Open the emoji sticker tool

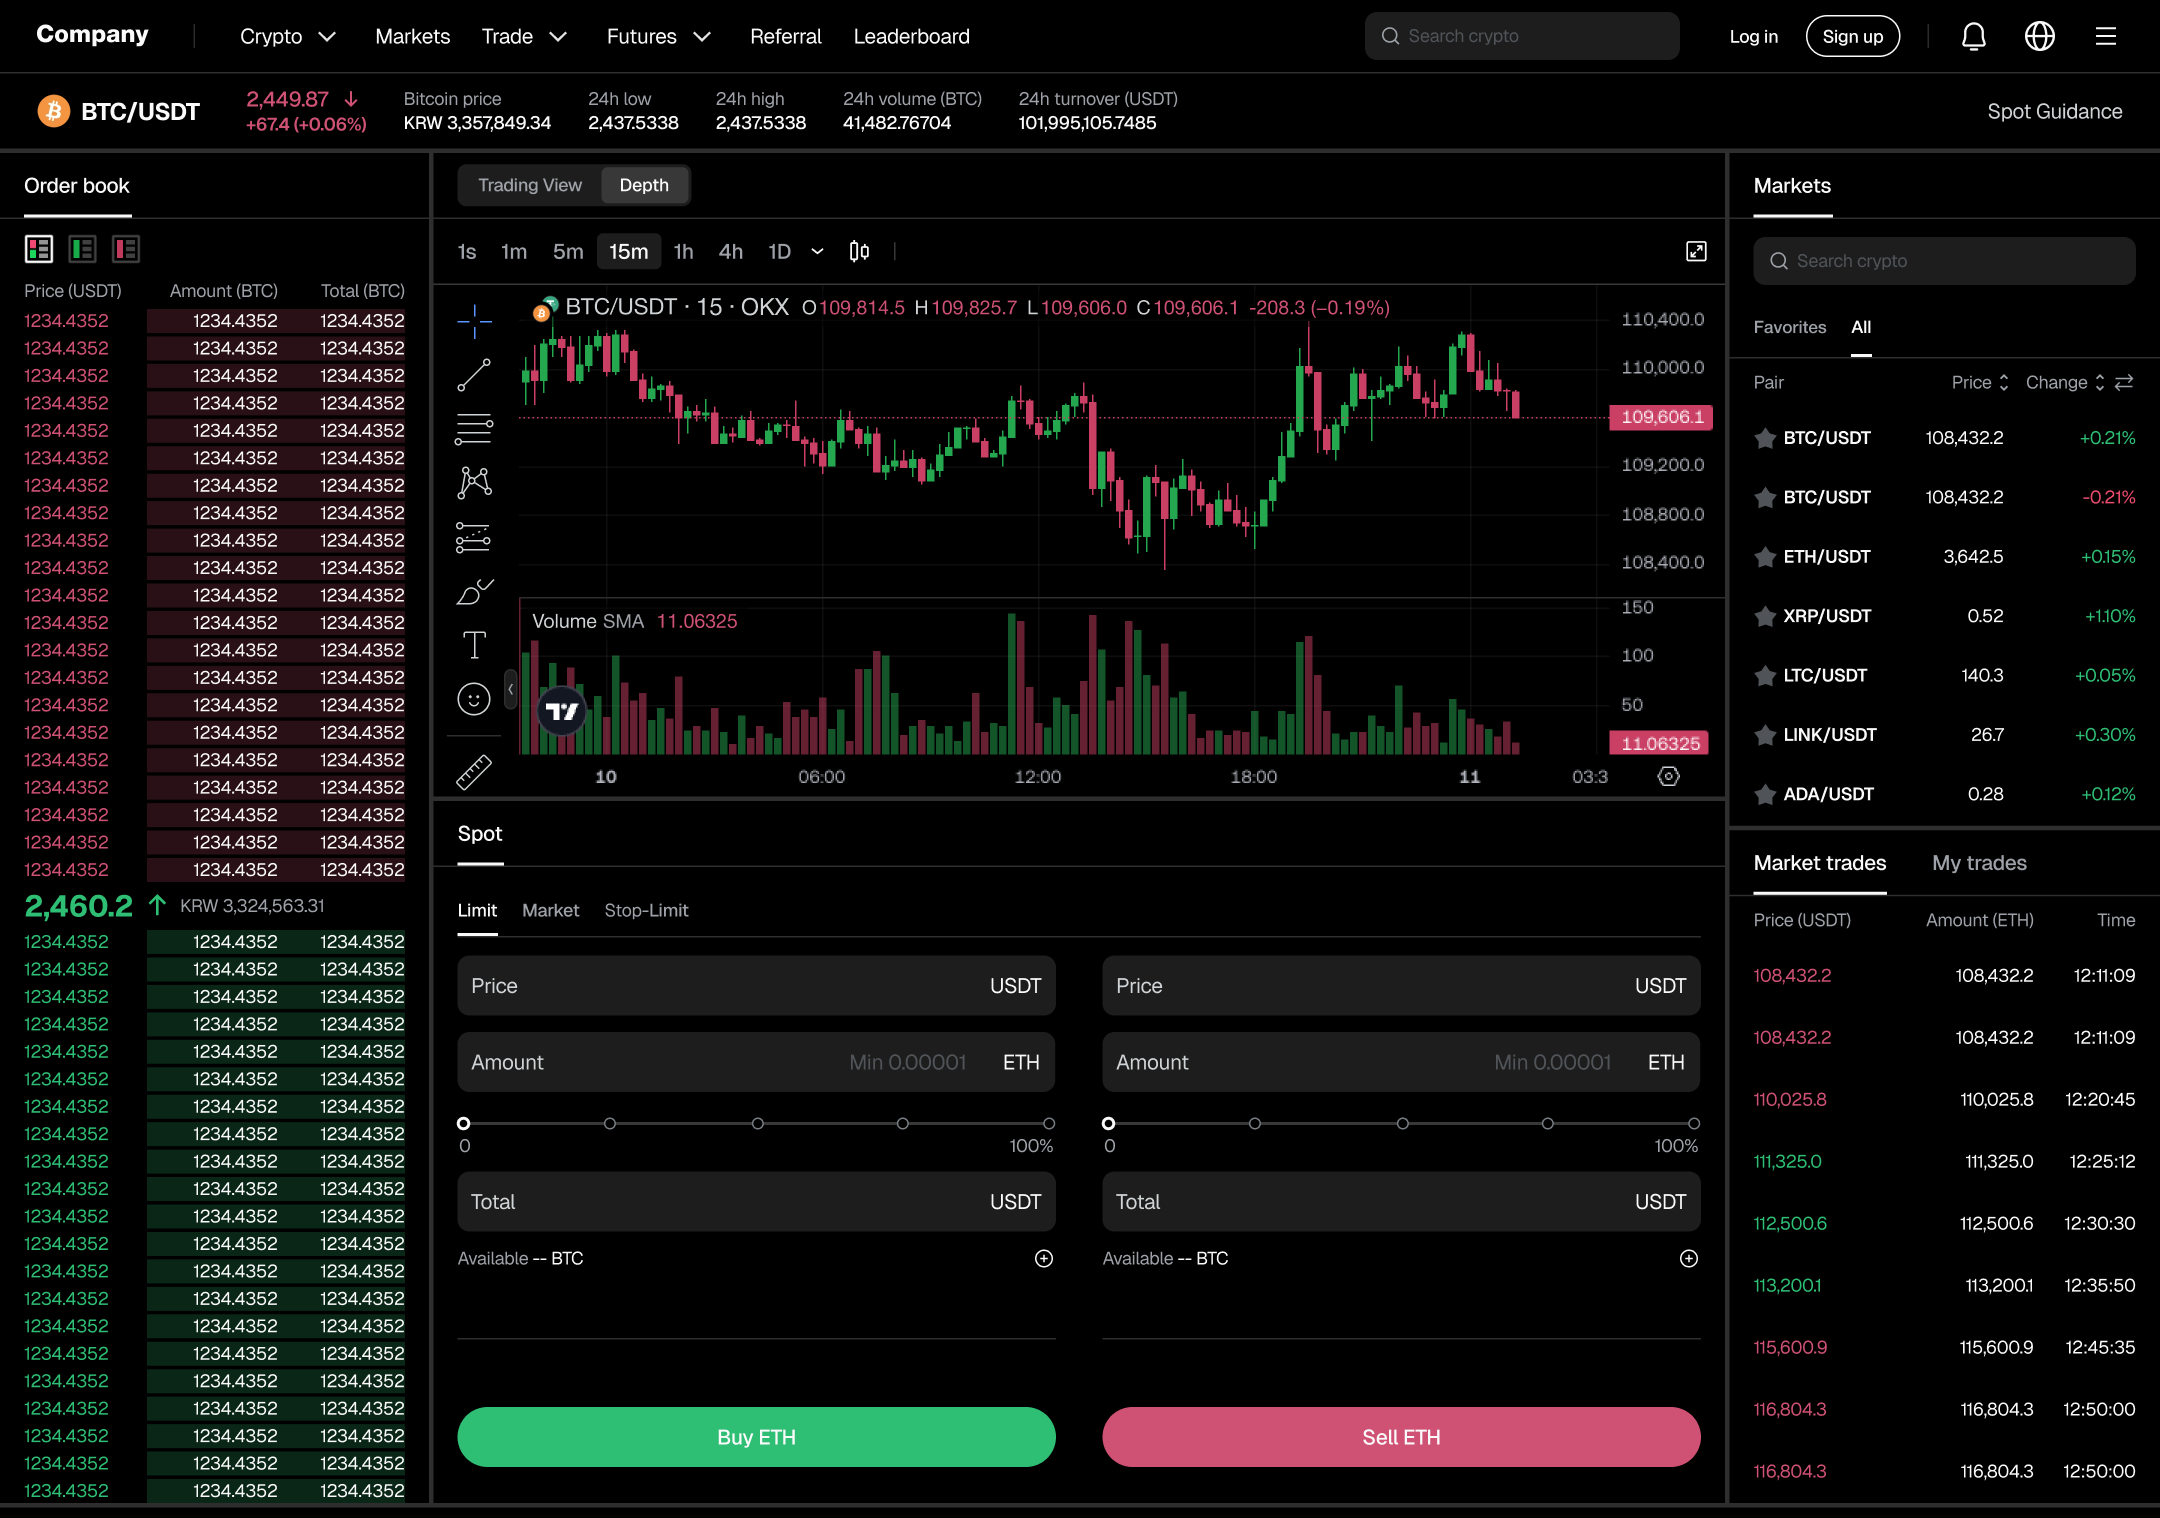(474, 699)
